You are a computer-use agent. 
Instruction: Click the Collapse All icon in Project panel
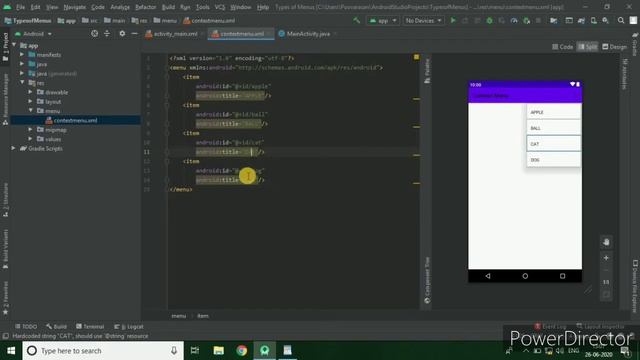[107, 34]
